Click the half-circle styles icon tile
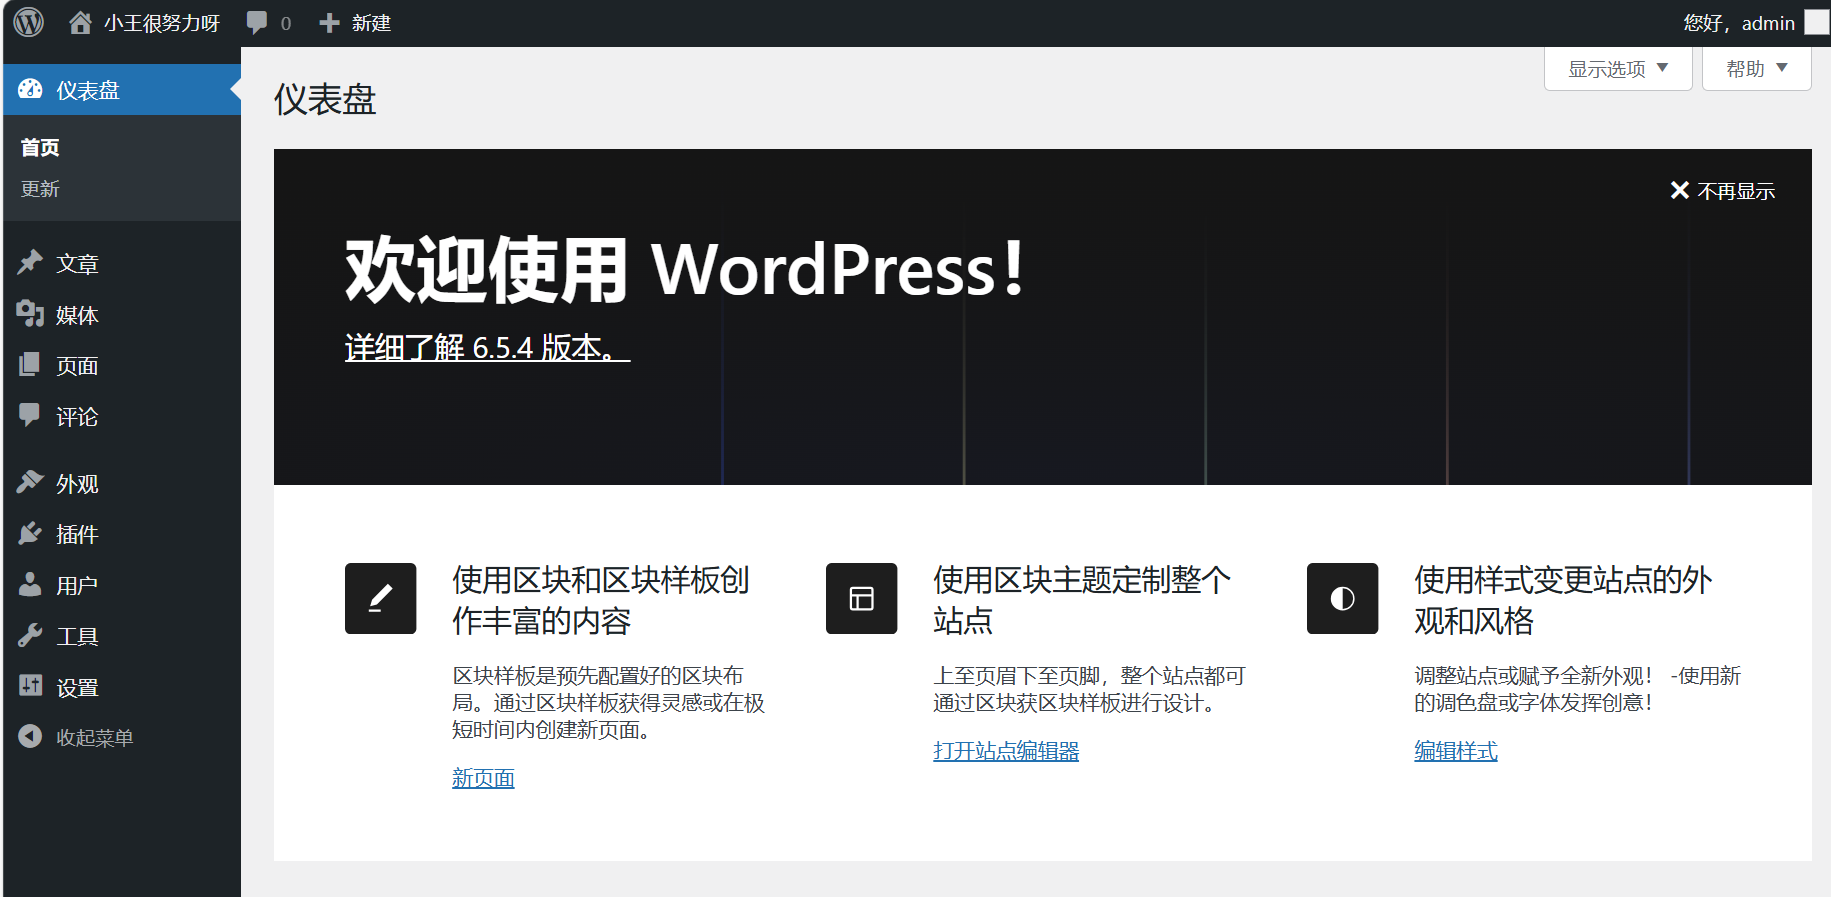 coord(1343,598)
